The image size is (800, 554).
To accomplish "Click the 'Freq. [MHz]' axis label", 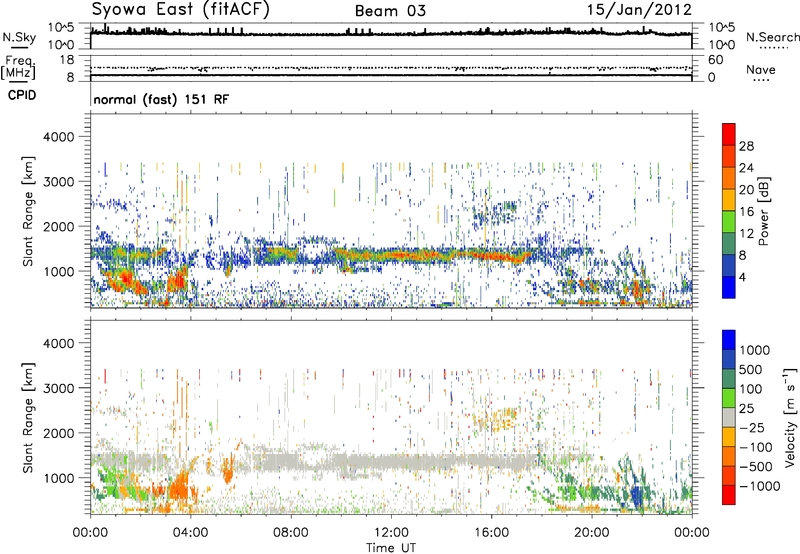I will (x=18, y=68).
